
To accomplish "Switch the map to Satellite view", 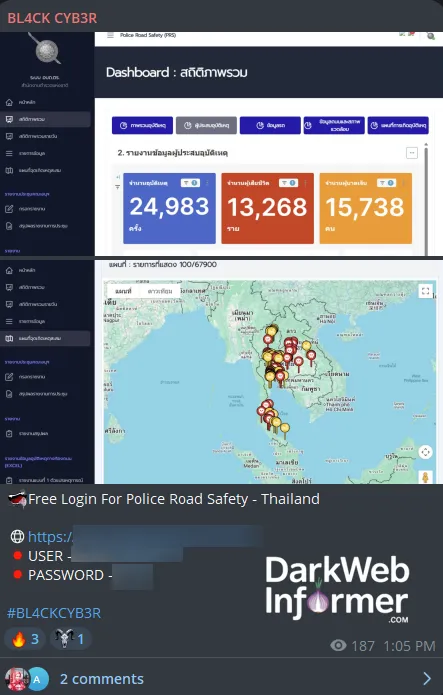I will [160, 291].
